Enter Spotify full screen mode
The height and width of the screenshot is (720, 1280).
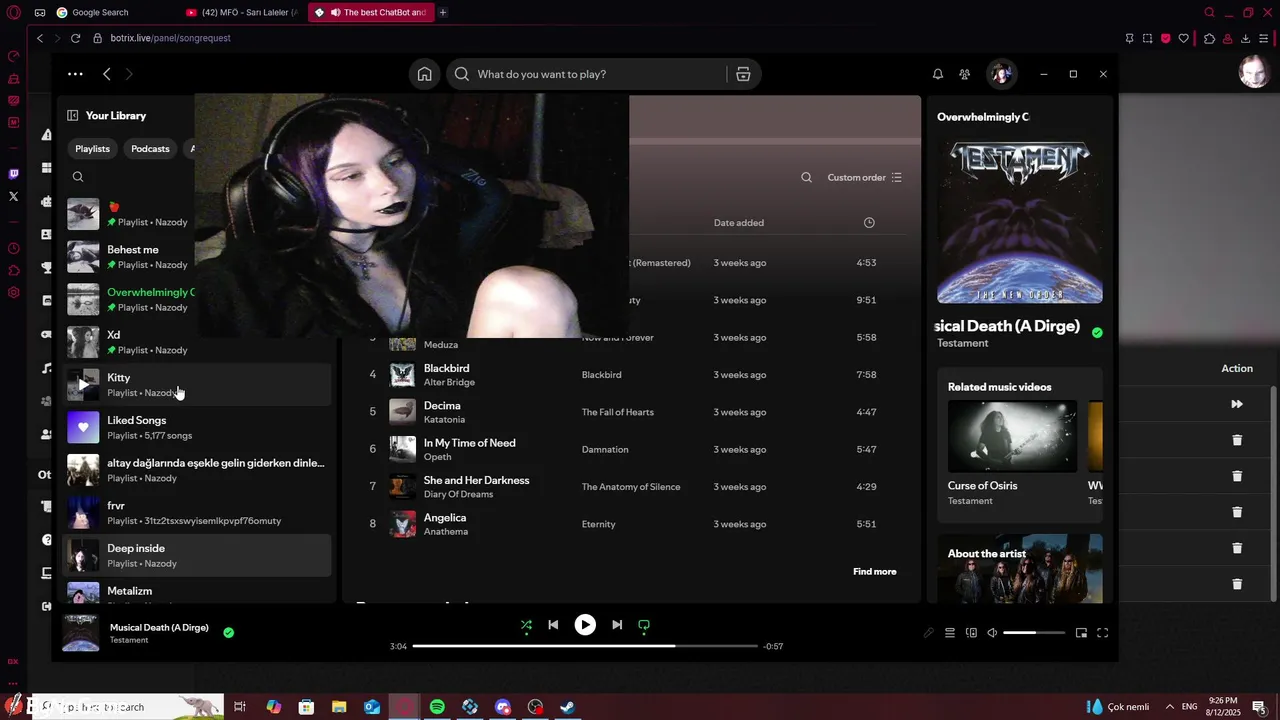1103,633
